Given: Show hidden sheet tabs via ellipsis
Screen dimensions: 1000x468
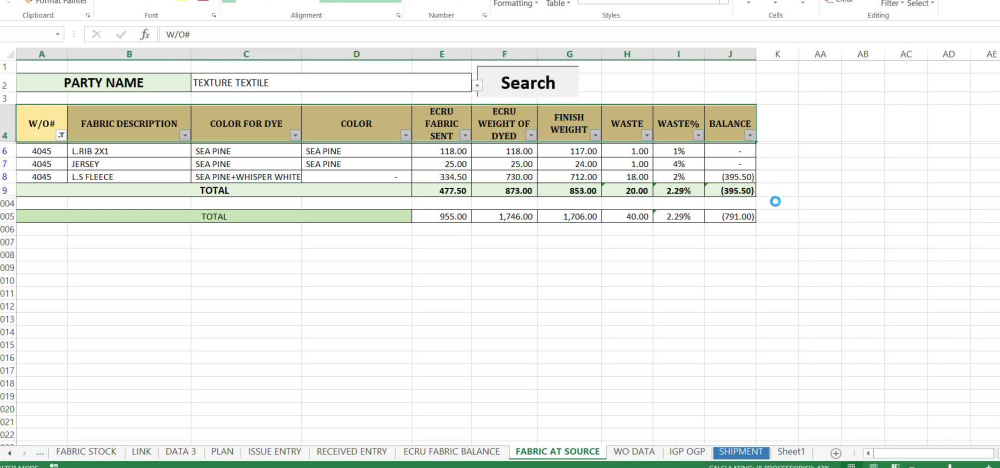Looking at the screenshot, I should [40, 453].
